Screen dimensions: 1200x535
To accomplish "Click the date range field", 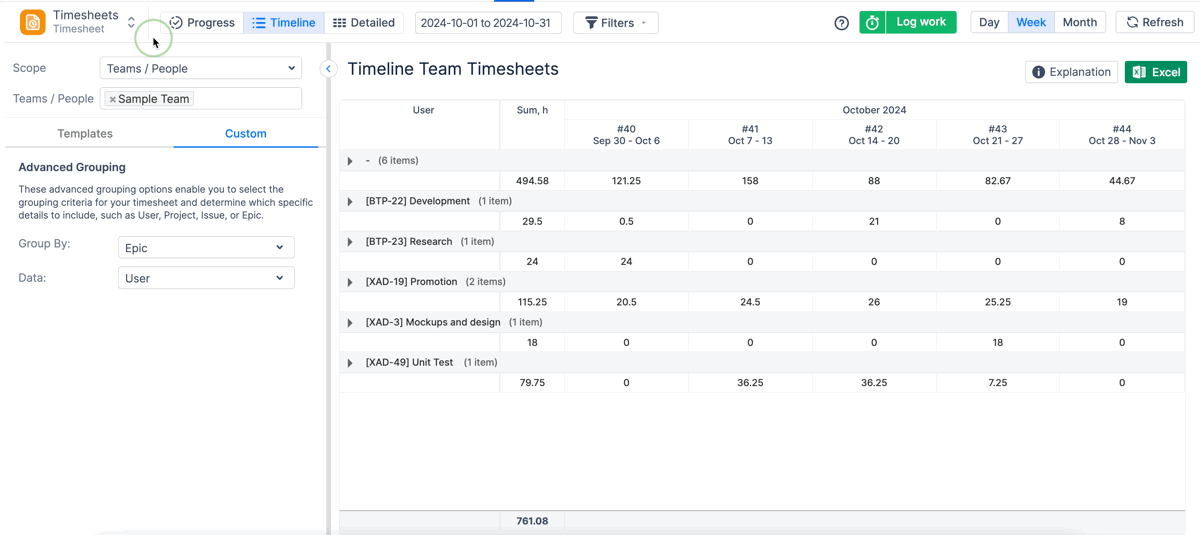I will tap(487, 22).
